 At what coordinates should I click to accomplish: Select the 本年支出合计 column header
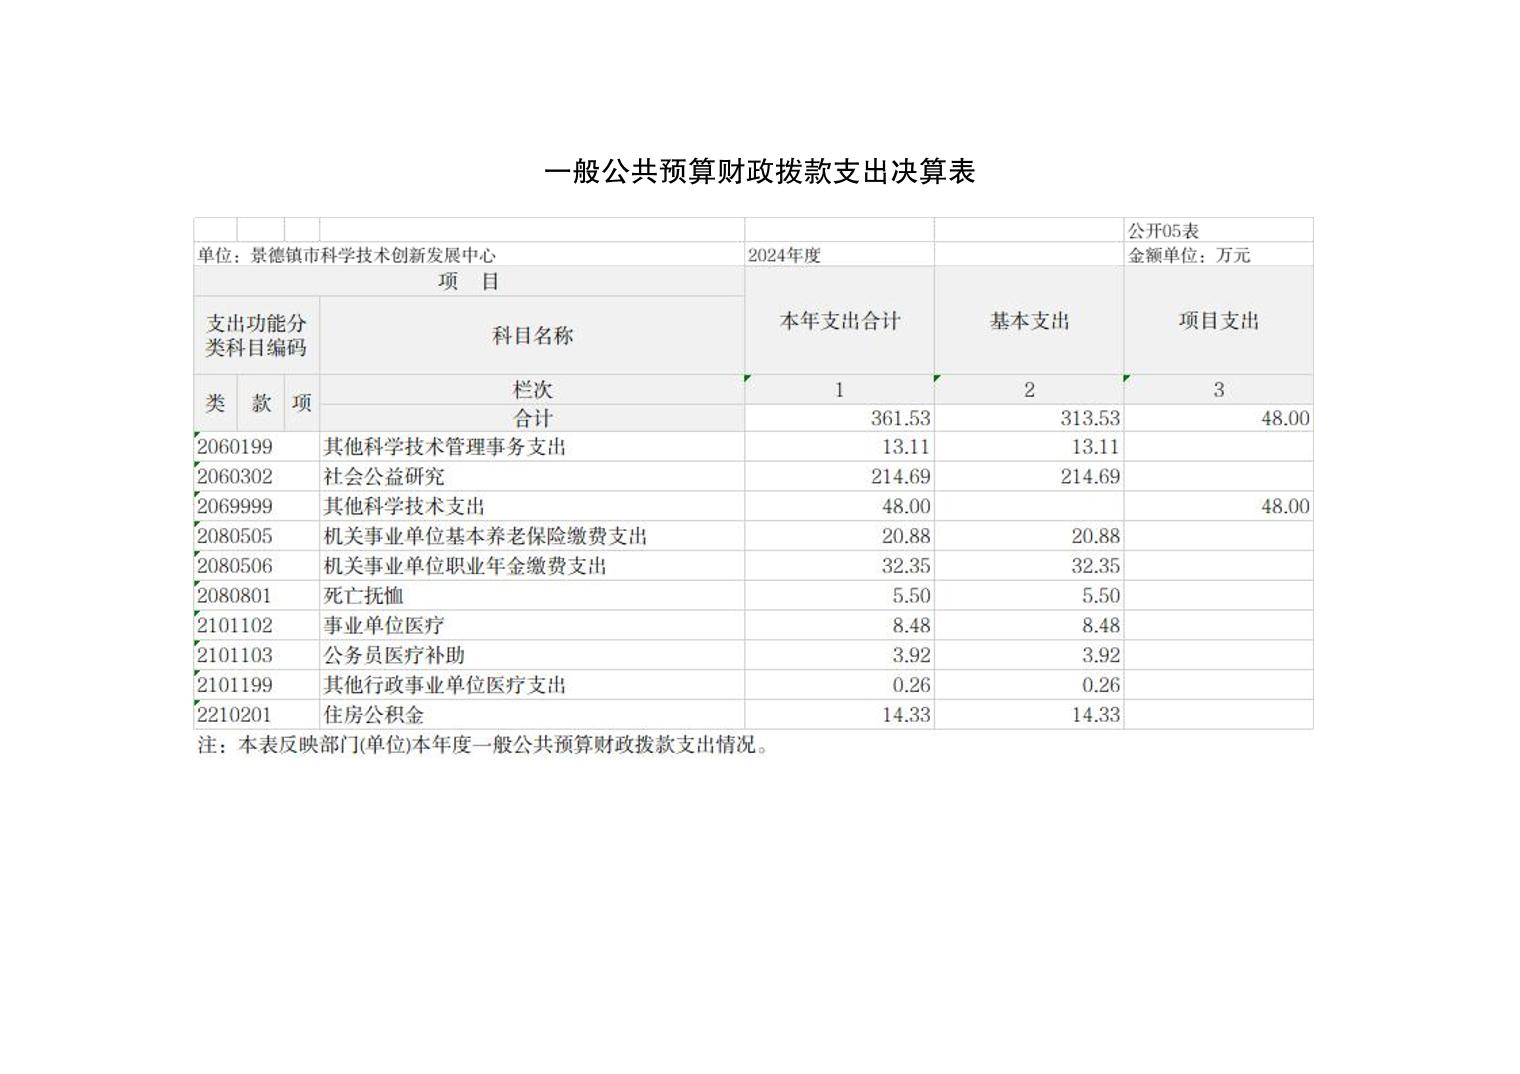coord(839,321)
